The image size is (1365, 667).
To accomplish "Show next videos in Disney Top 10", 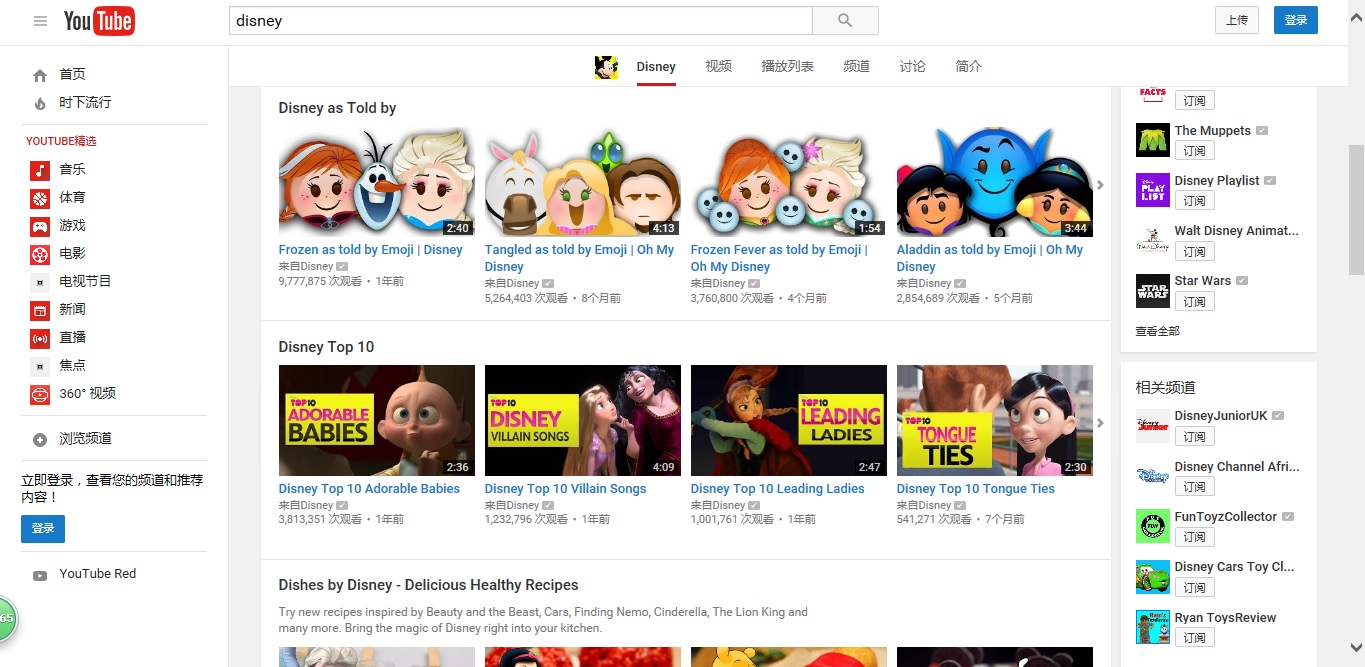I will (x=1100, y=423).
